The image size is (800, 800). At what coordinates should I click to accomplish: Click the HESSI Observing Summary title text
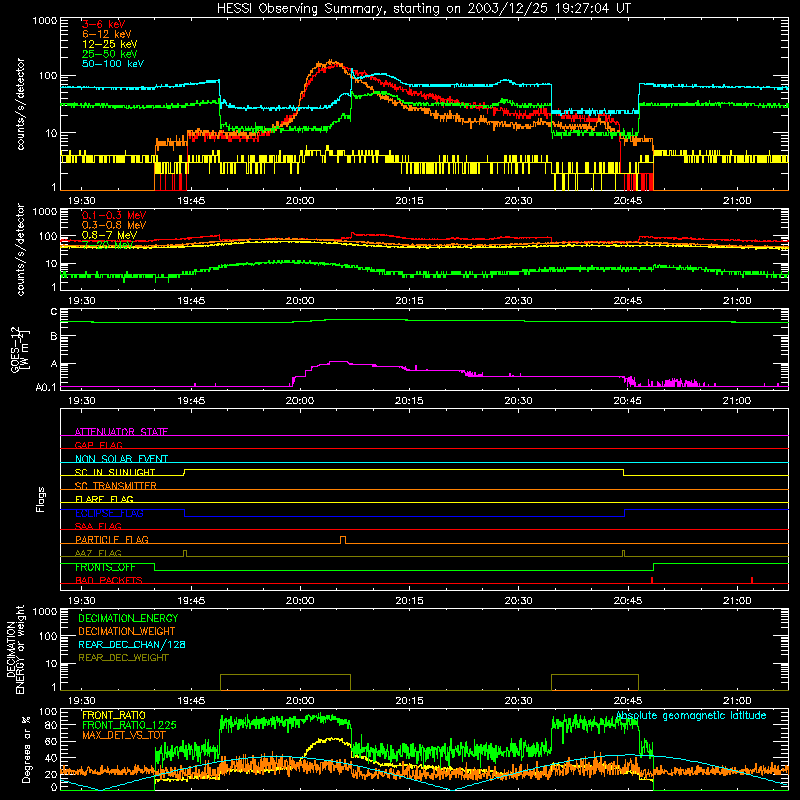(x=423, y=8)
